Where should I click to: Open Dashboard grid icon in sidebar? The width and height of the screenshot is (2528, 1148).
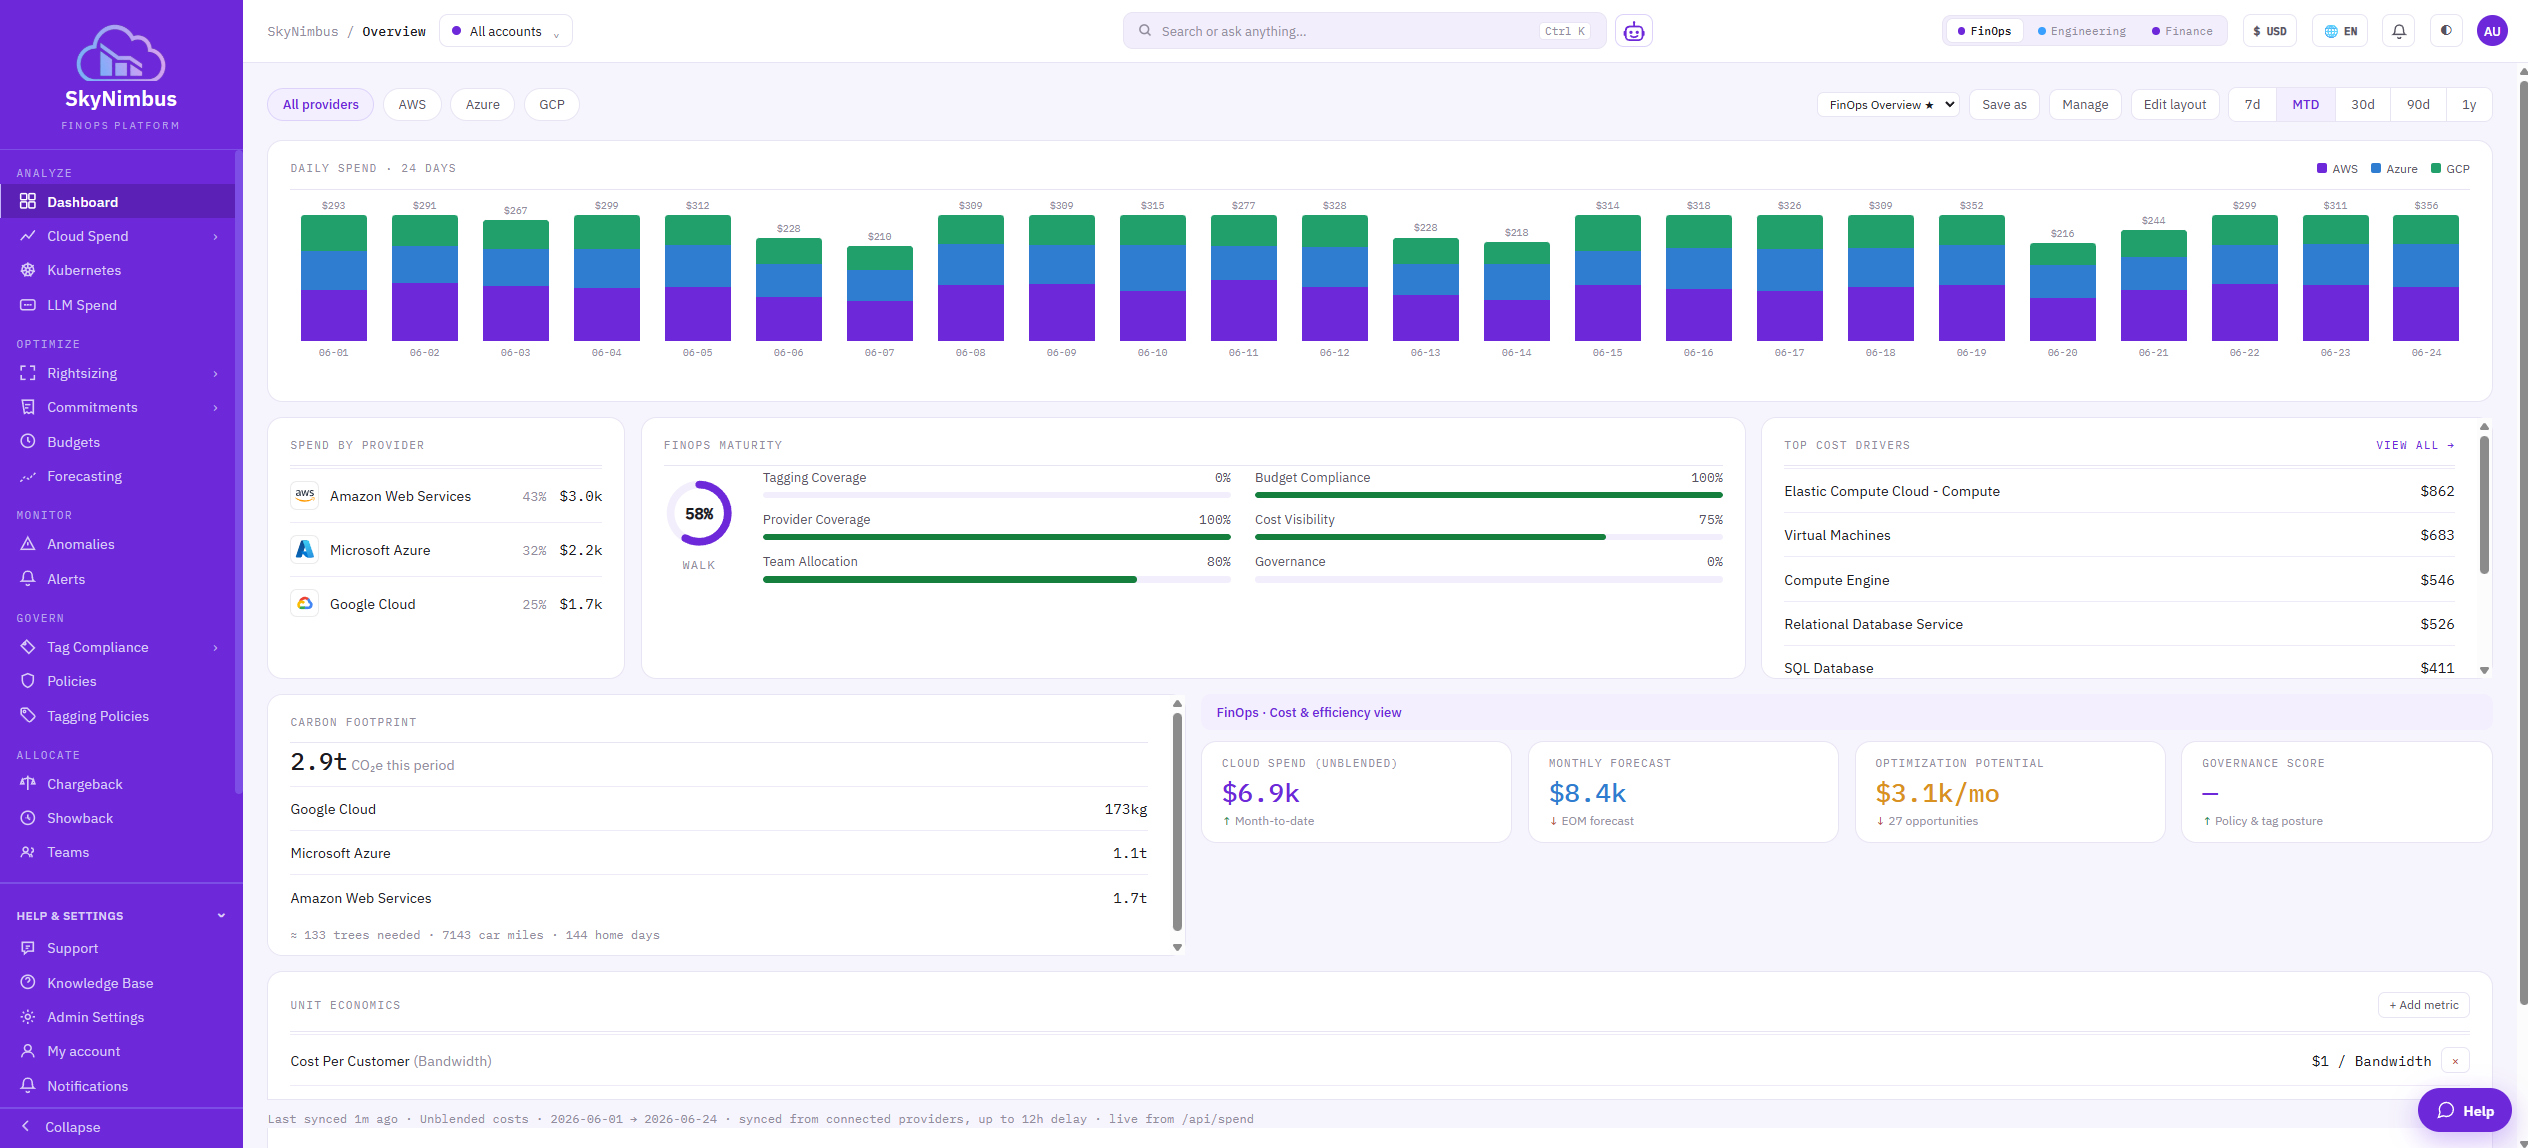[x=28, y=201]
